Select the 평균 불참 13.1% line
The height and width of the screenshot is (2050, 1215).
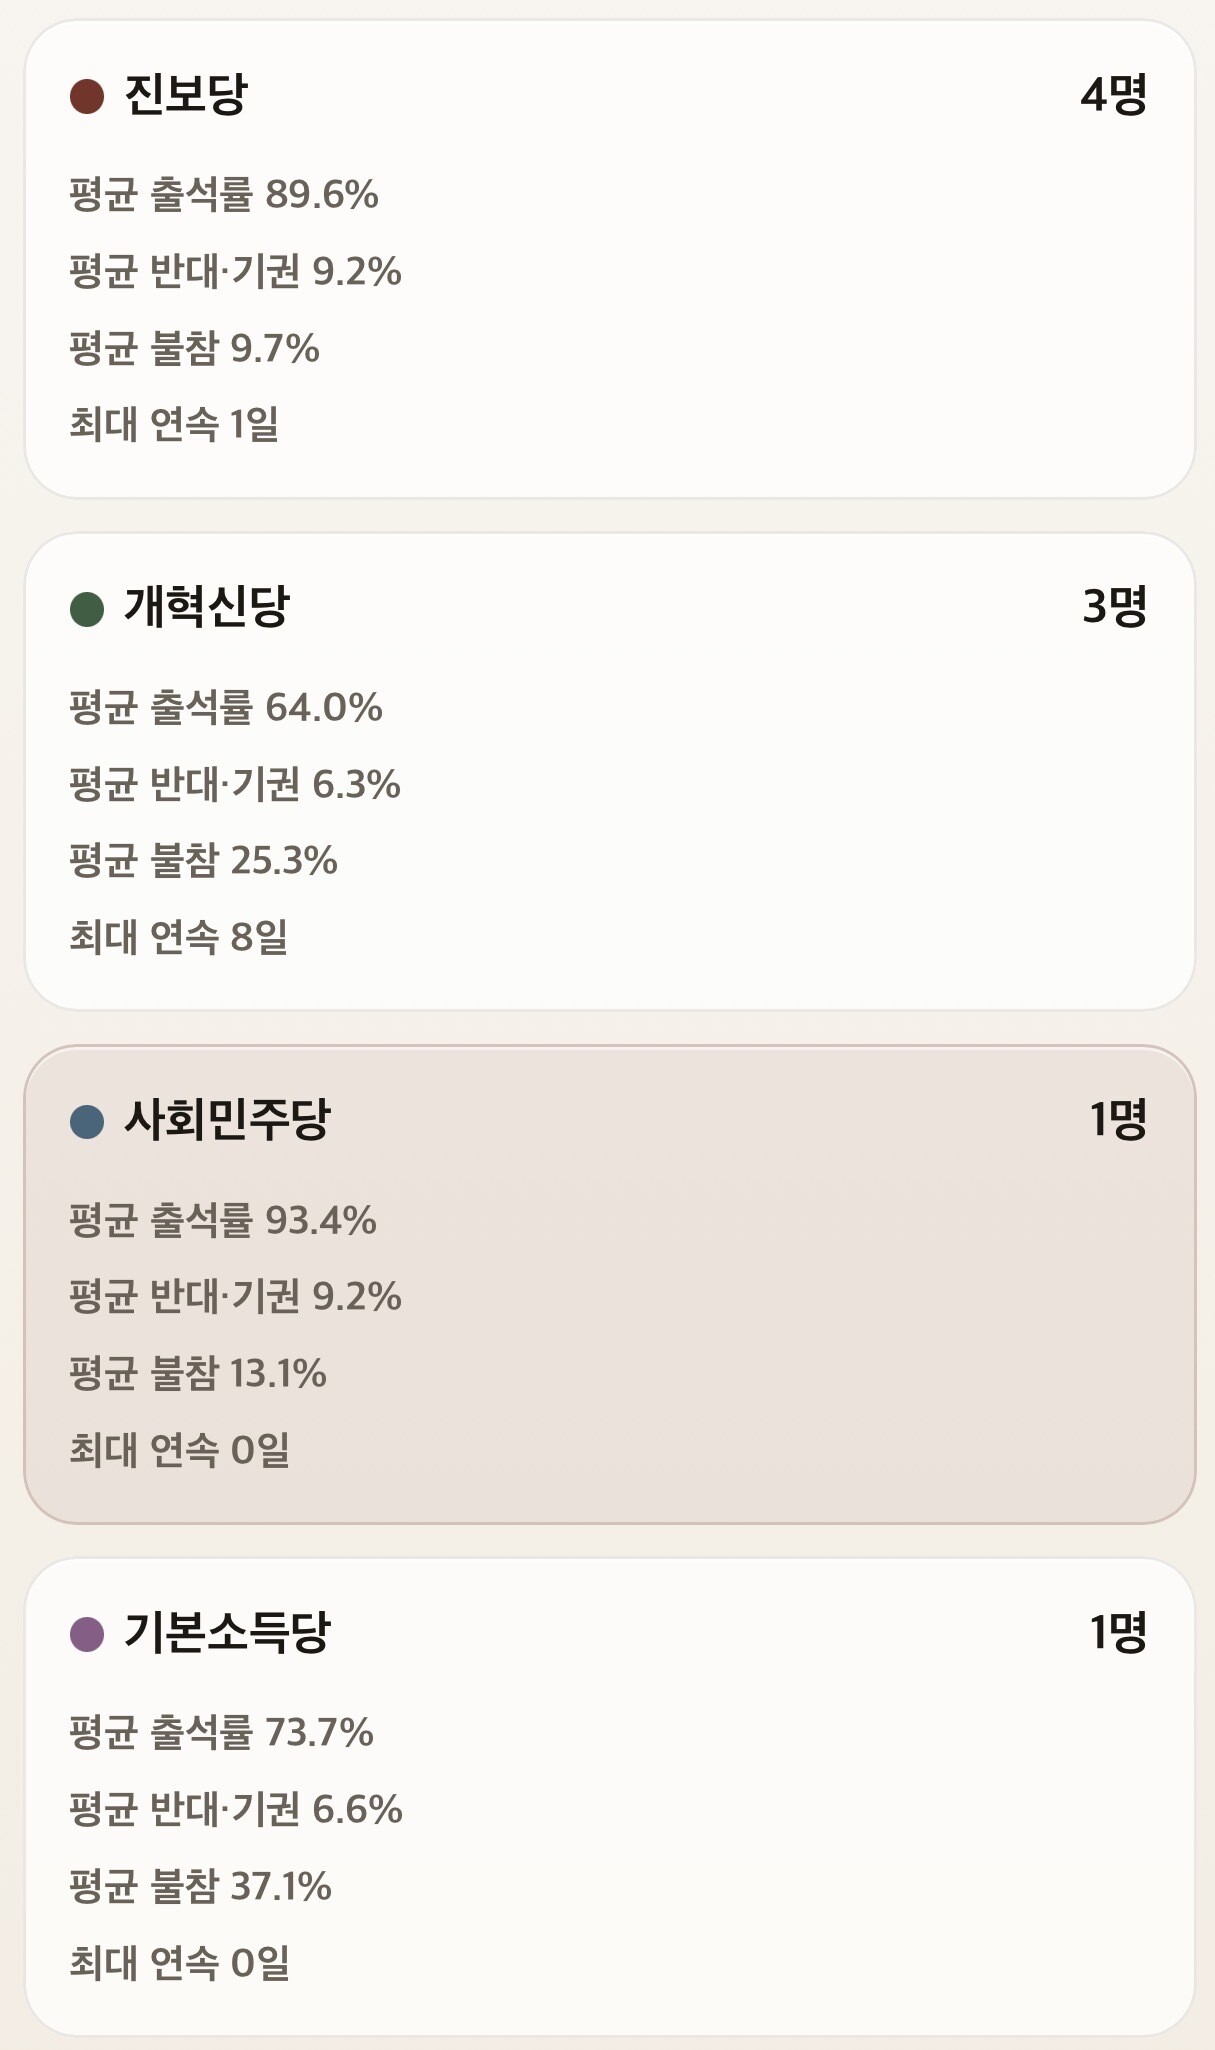pyautogui.click(x=198, y=1373)
